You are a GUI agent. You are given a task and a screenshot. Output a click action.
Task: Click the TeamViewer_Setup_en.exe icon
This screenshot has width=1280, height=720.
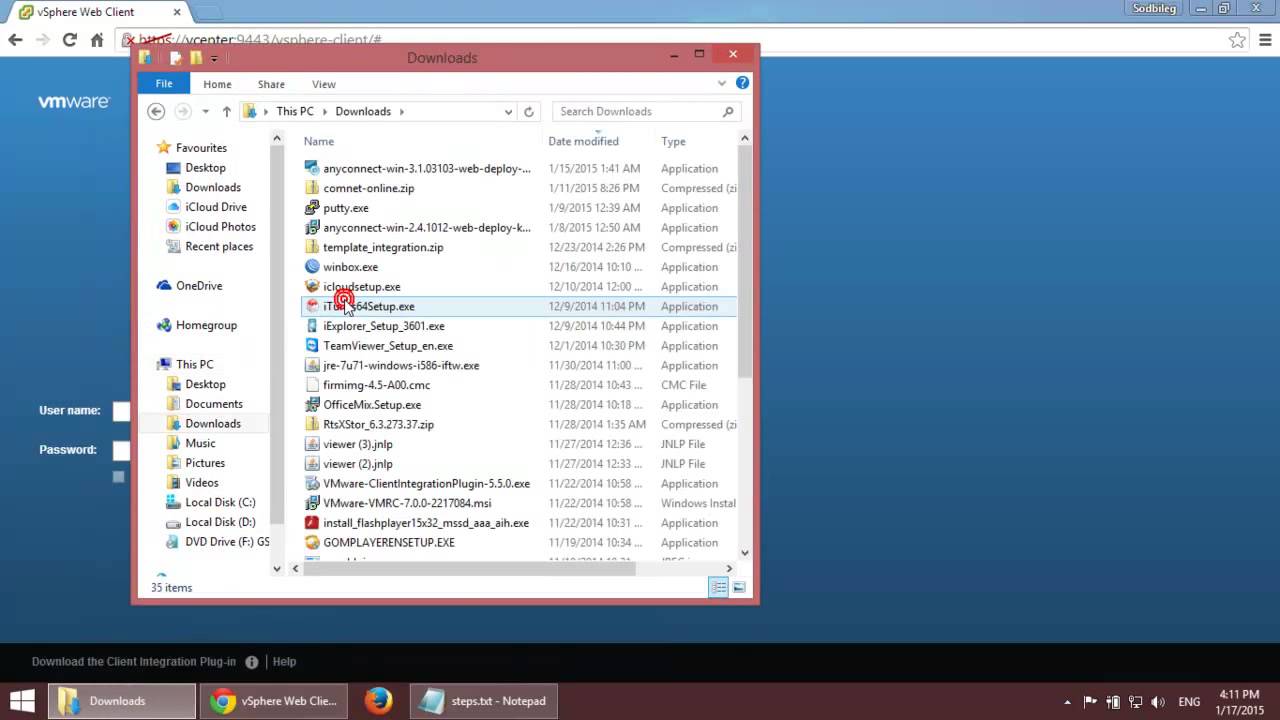pos(312,346)
